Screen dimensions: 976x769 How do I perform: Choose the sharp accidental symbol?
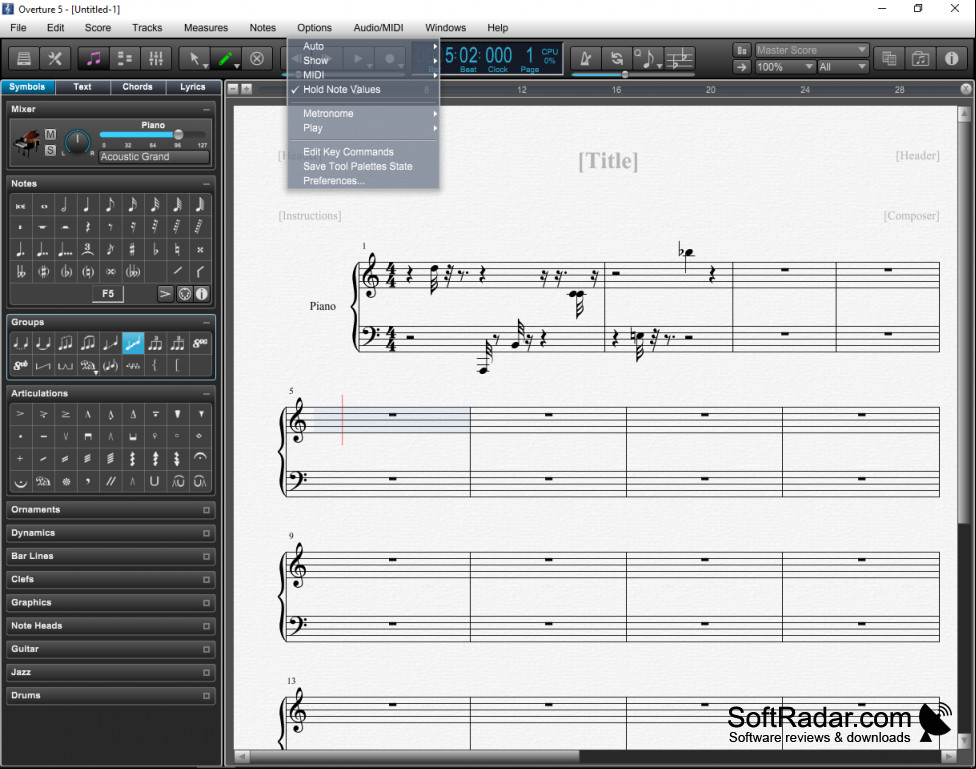132,250
